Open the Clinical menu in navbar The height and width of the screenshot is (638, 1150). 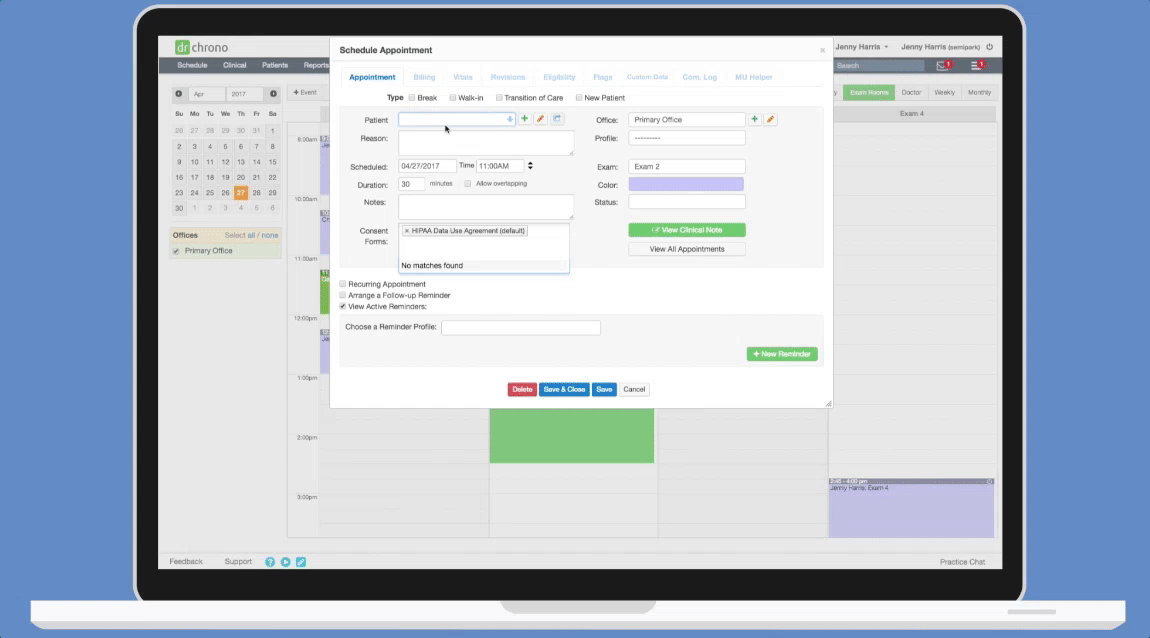235,65
